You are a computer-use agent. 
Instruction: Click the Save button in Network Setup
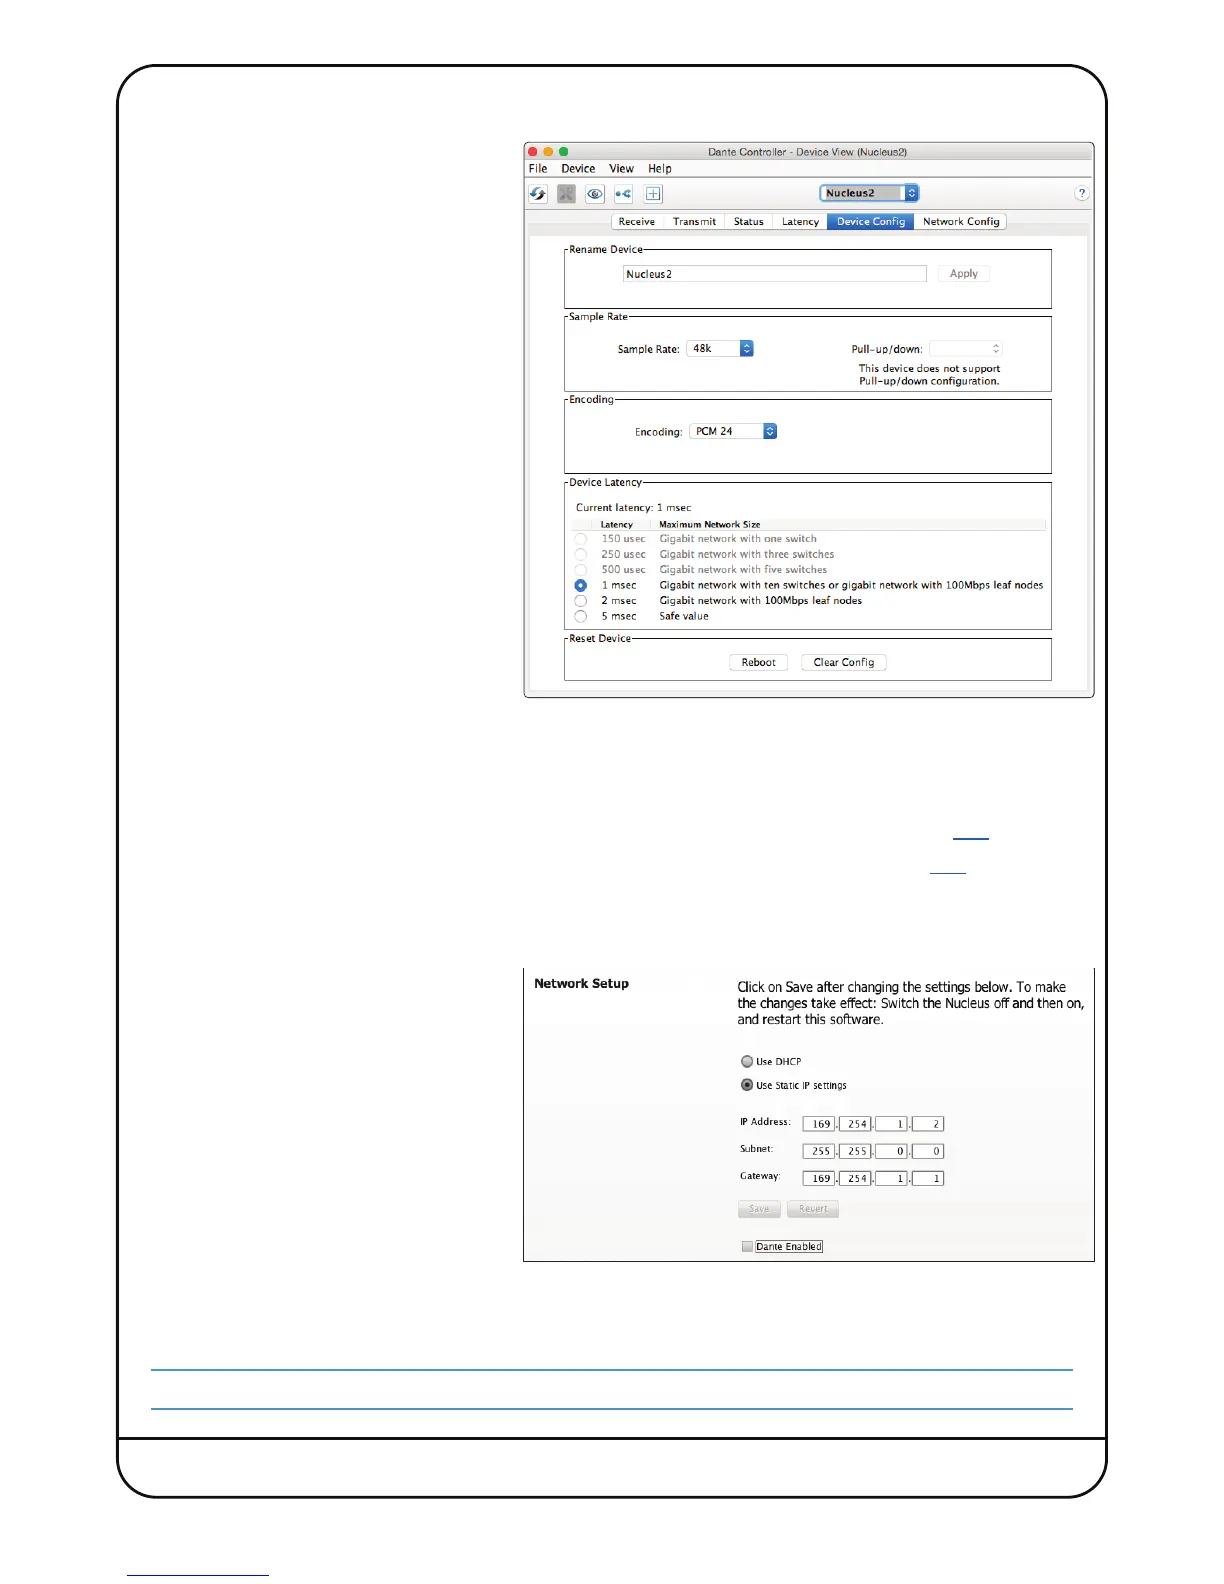click(759, 1209)
